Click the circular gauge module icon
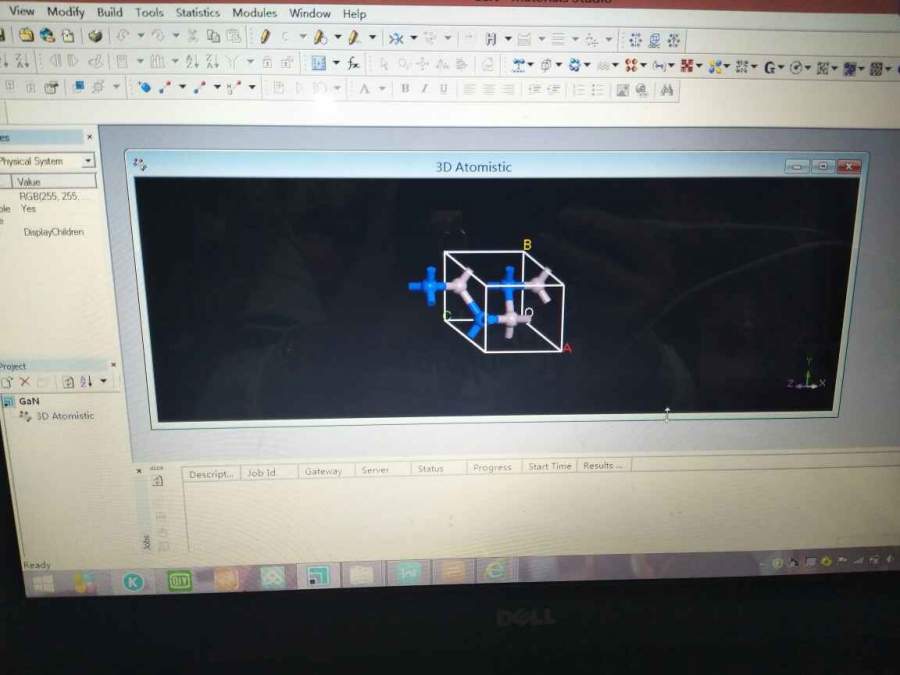The image size is (900, 675). [796, 68]
